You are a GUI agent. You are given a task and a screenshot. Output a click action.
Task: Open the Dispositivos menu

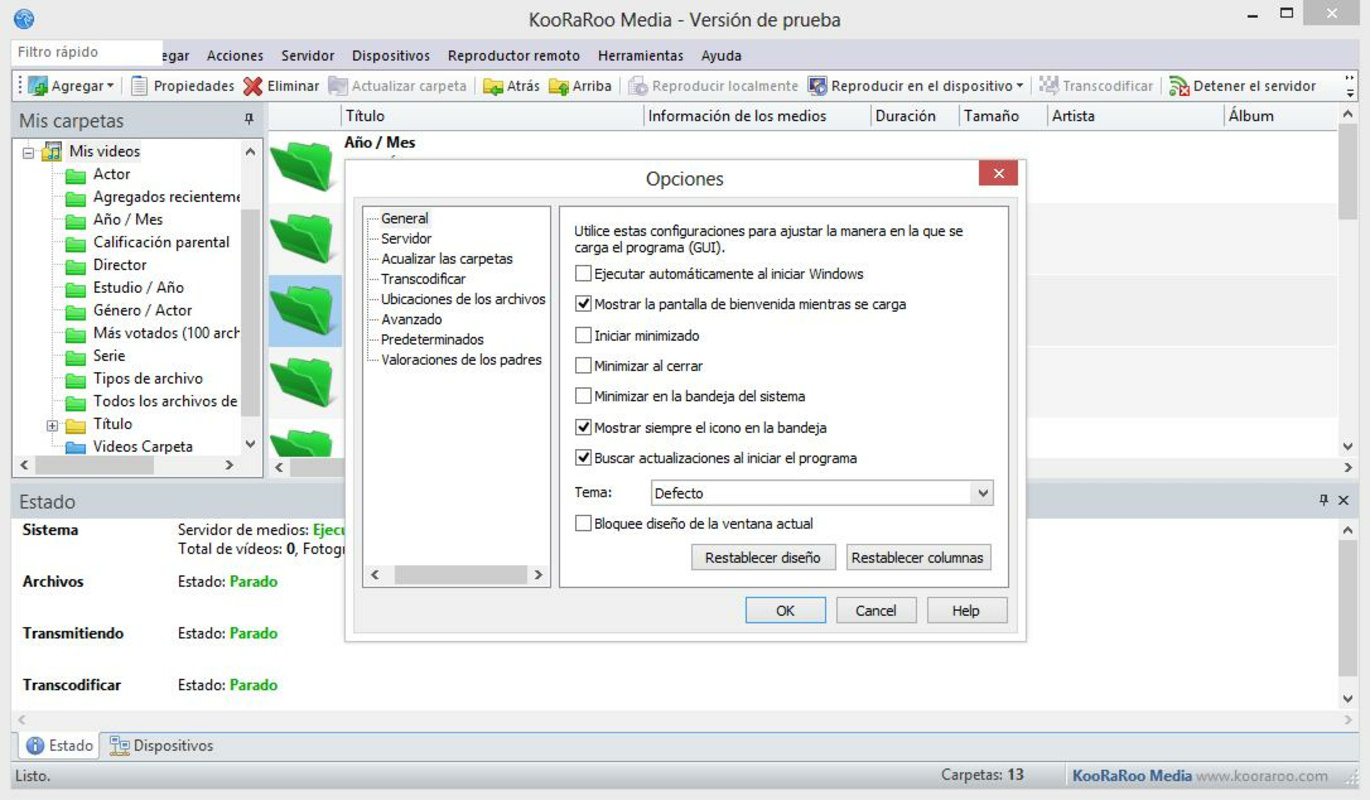[x=391, y=56]
